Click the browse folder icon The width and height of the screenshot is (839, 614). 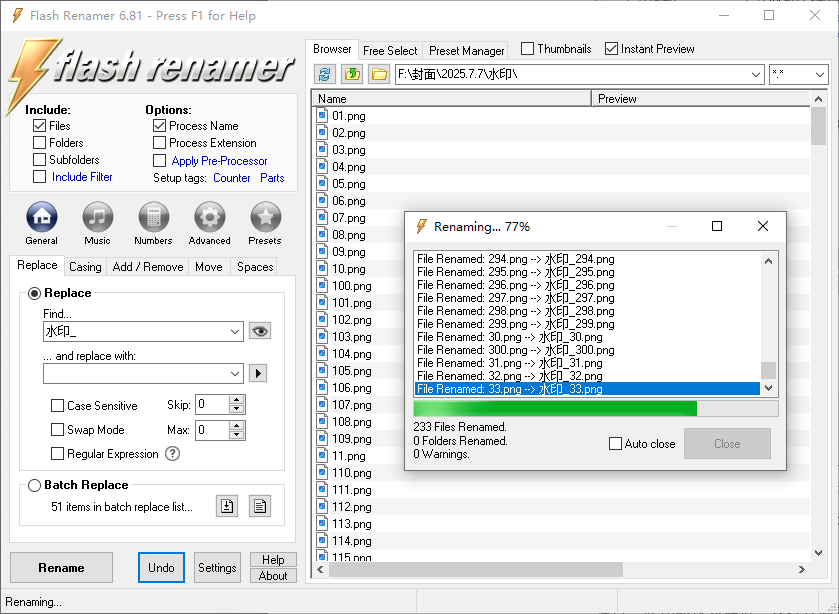(x=378, y=74)
